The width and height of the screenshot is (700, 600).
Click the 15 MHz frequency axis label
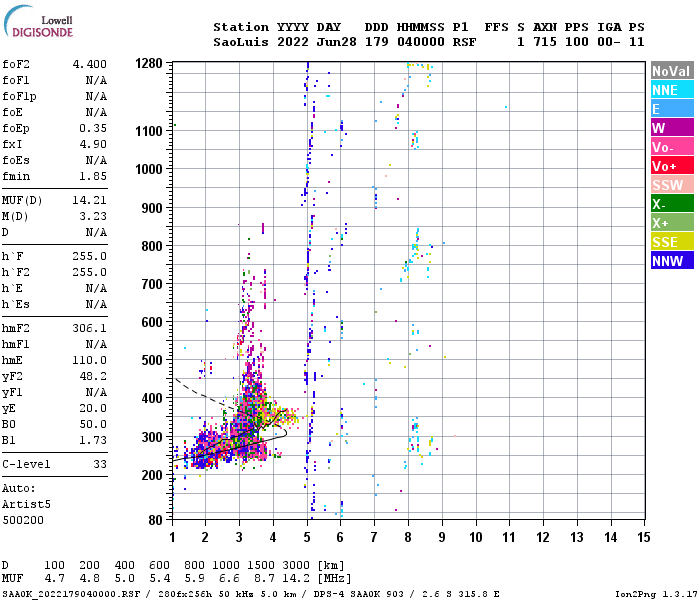[644, 537]
